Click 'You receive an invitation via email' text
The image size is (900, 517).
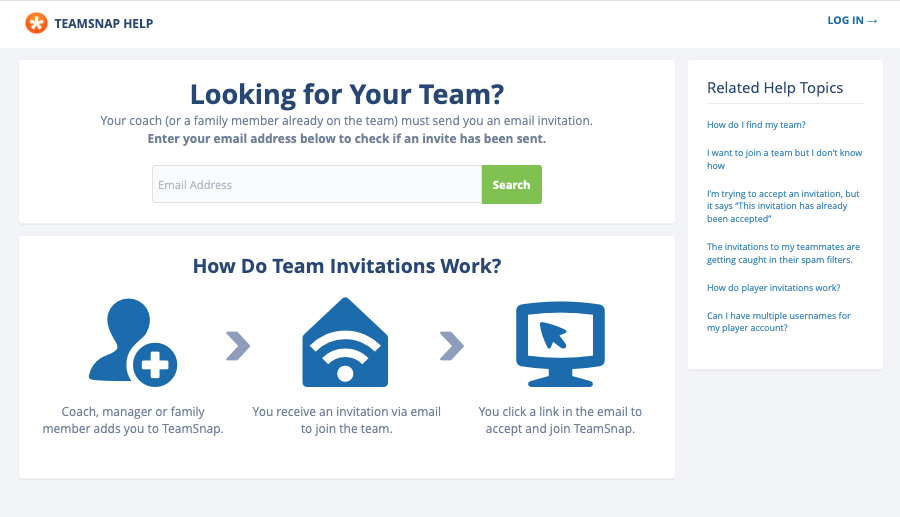pyautogui.click(x=347, y=420)
